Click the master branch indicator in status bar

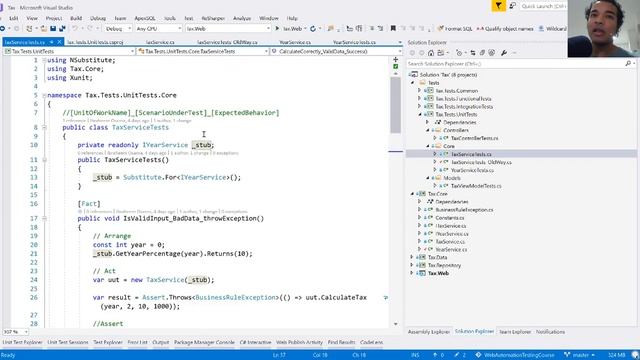pyautogui.click(x=580, y=355)
